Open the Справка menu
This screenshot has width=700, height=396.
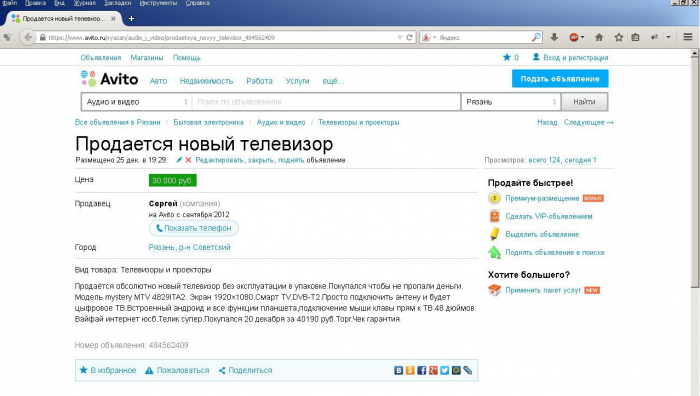pyautogui.click(x=197, y=3)
